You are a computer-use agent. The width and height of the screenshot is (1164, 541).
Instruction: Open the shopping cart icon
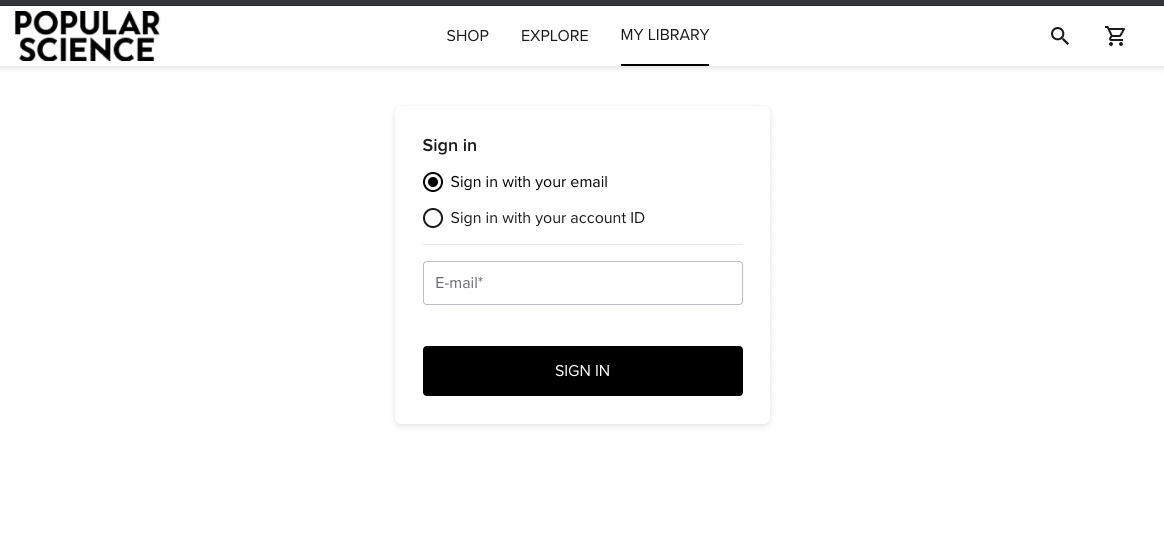point(1115,36)
